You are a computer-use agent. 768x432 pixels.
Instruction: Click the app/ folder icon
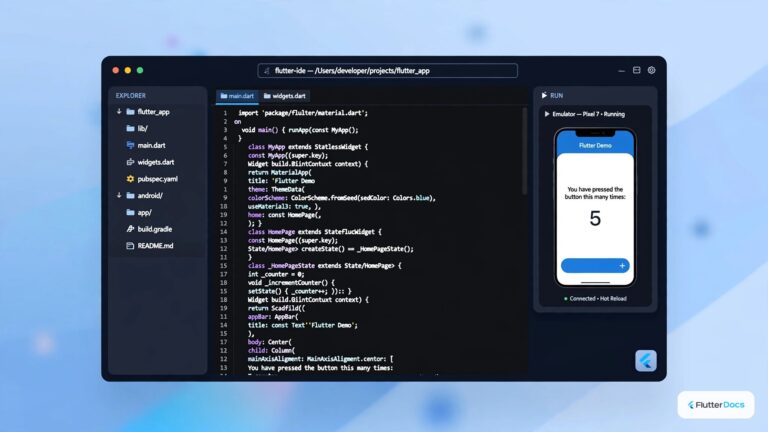pos(130,213)
